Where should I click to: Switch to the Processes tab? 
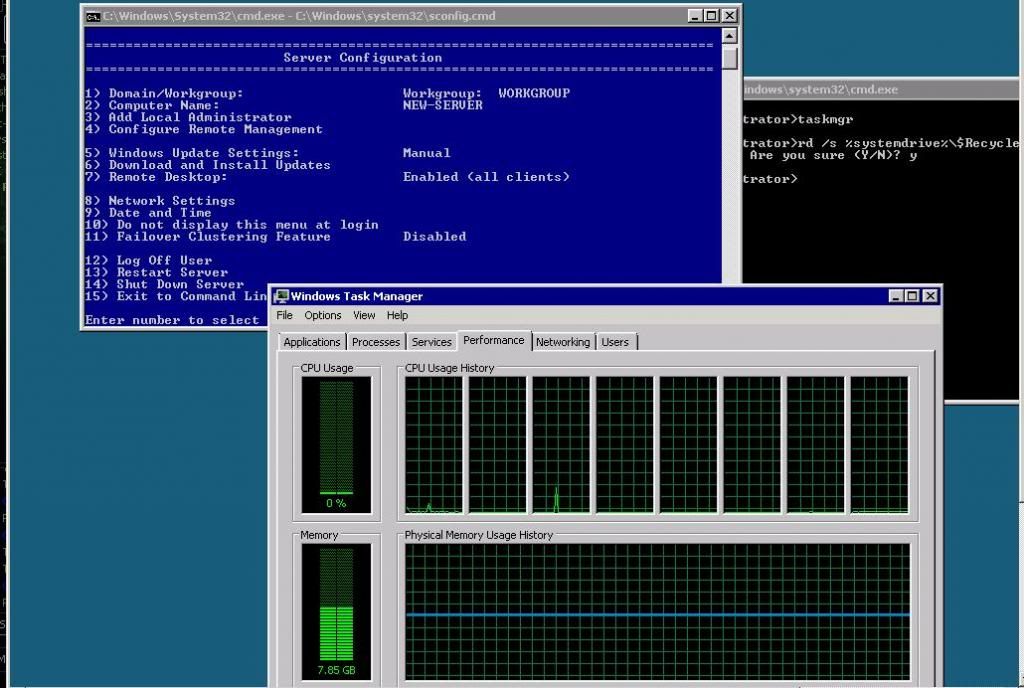[x=376, y=342]
